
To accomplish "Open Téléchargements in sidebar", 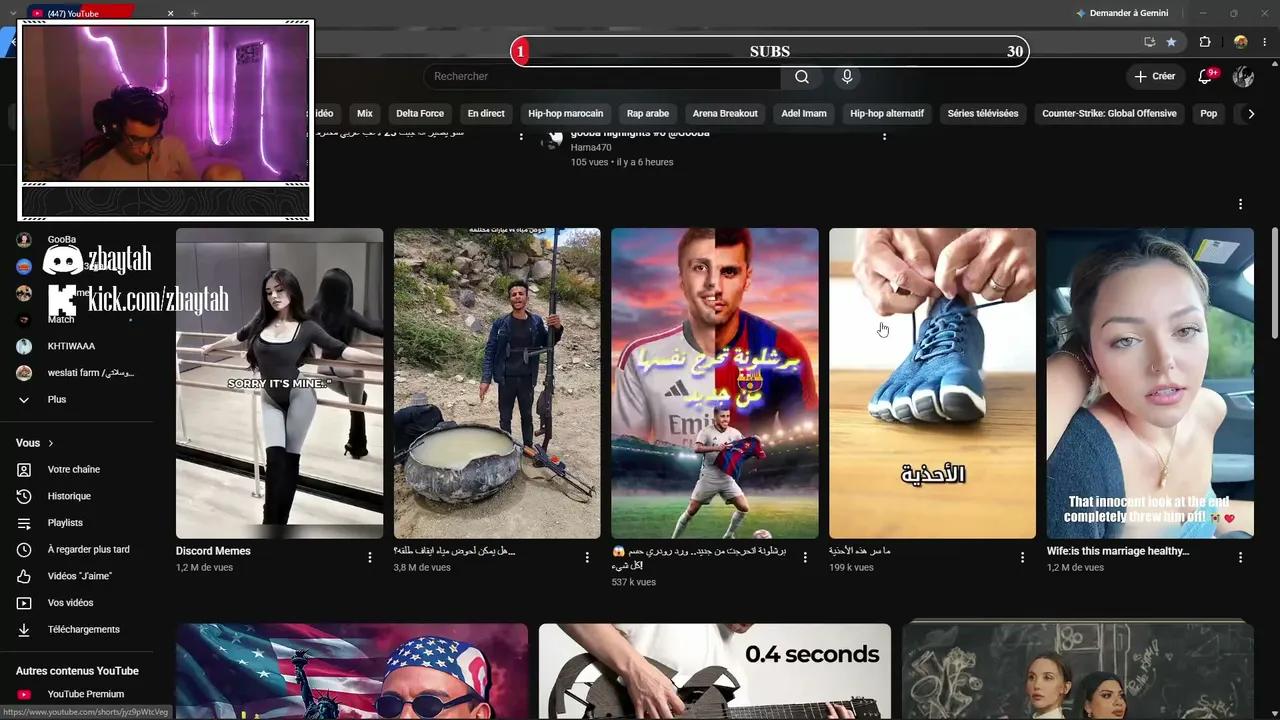I will tap(82, 629).
